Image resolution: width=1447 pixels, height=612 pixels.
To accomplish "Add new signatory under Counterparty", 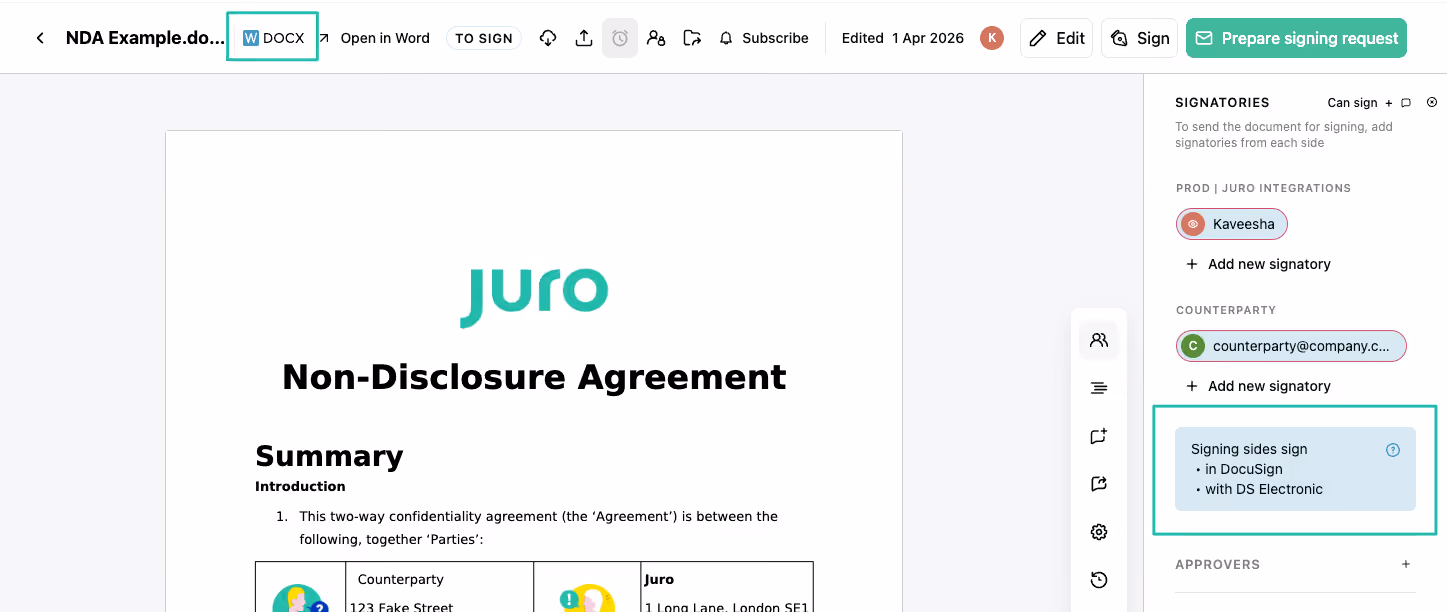I will point(1258,386).
